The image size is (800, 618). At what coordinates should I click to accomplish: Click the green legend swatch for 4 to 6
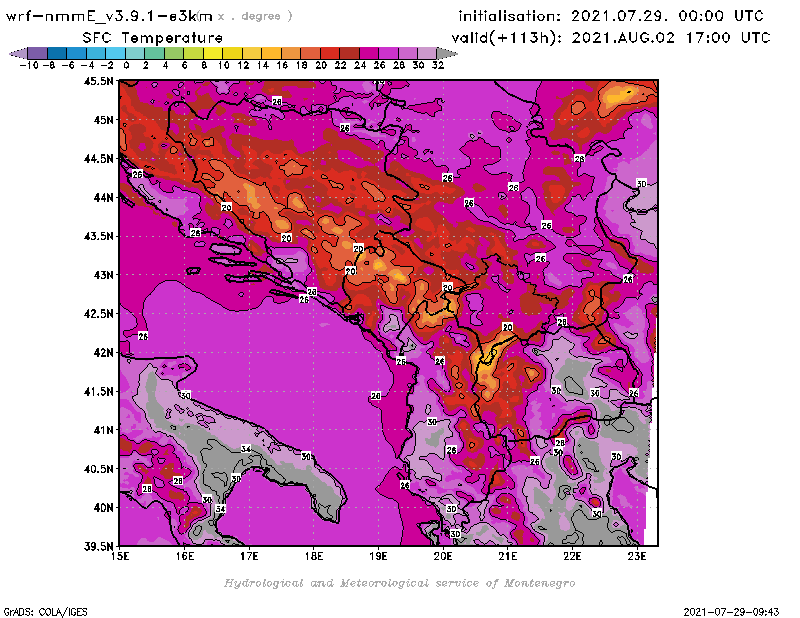174,53
